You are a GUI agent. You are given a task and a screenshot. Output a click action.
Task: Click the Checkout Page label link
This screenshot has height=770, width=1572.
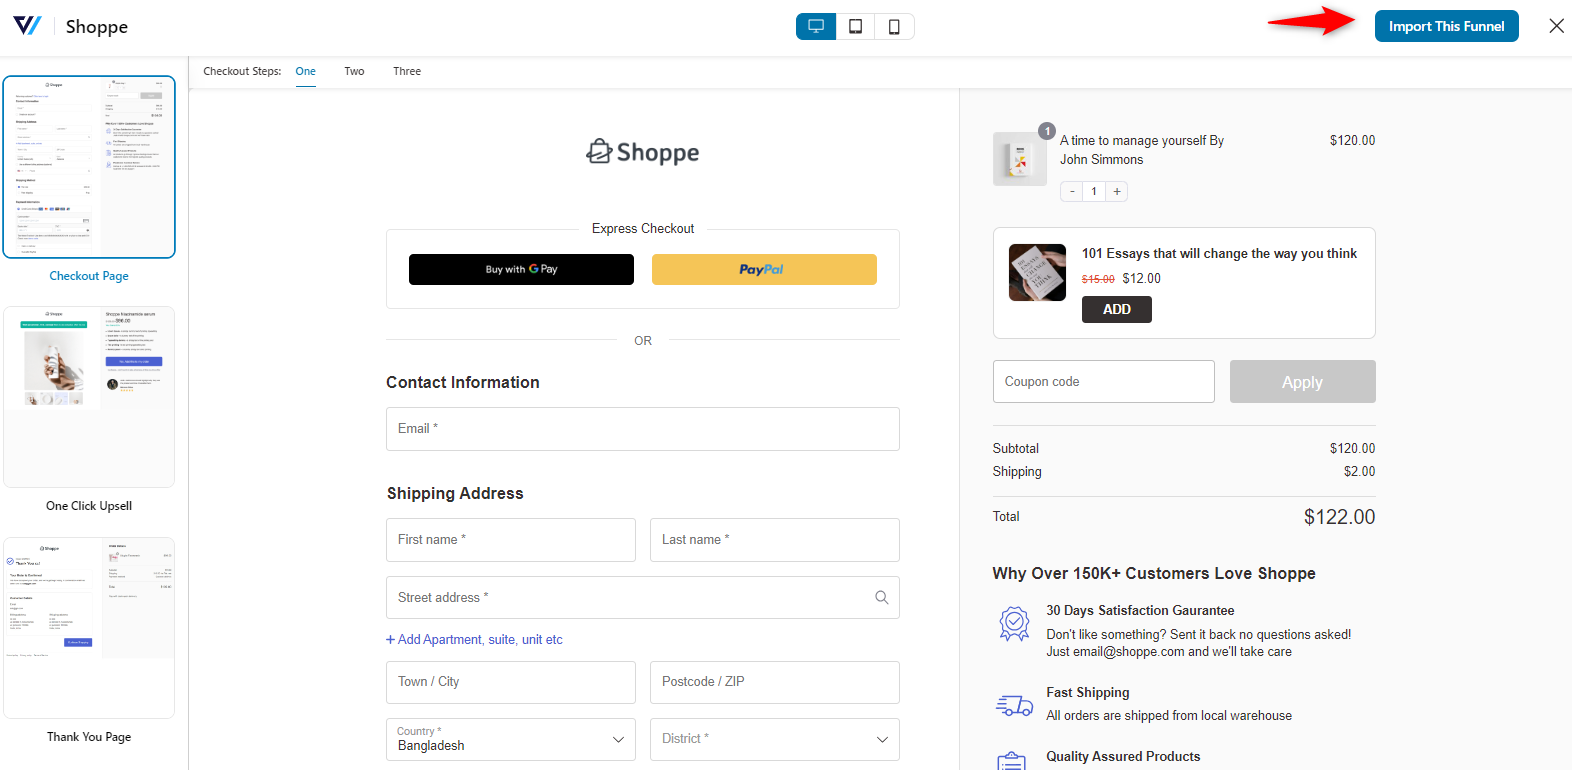89,276
